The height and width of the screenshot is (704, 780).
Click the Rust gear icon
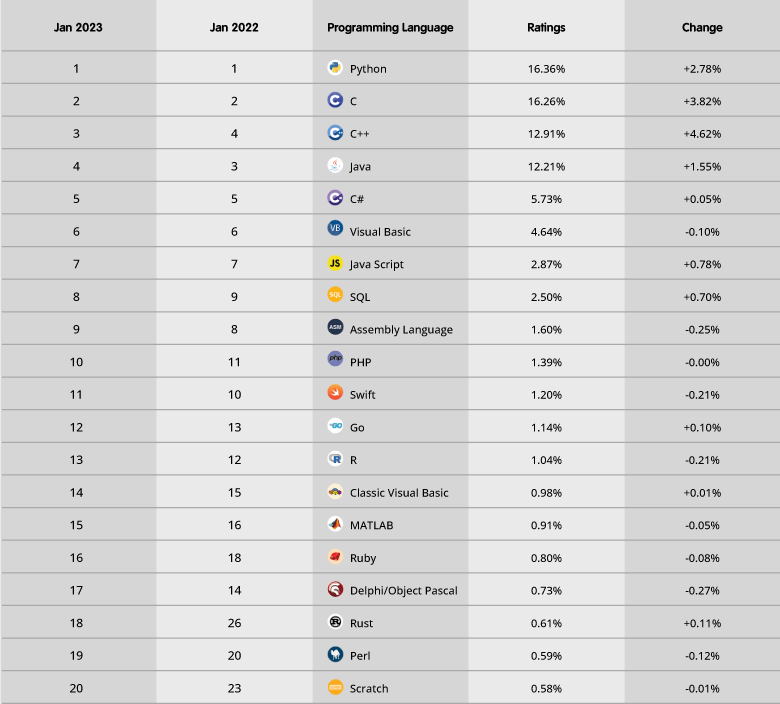click(x=335, y=622)
